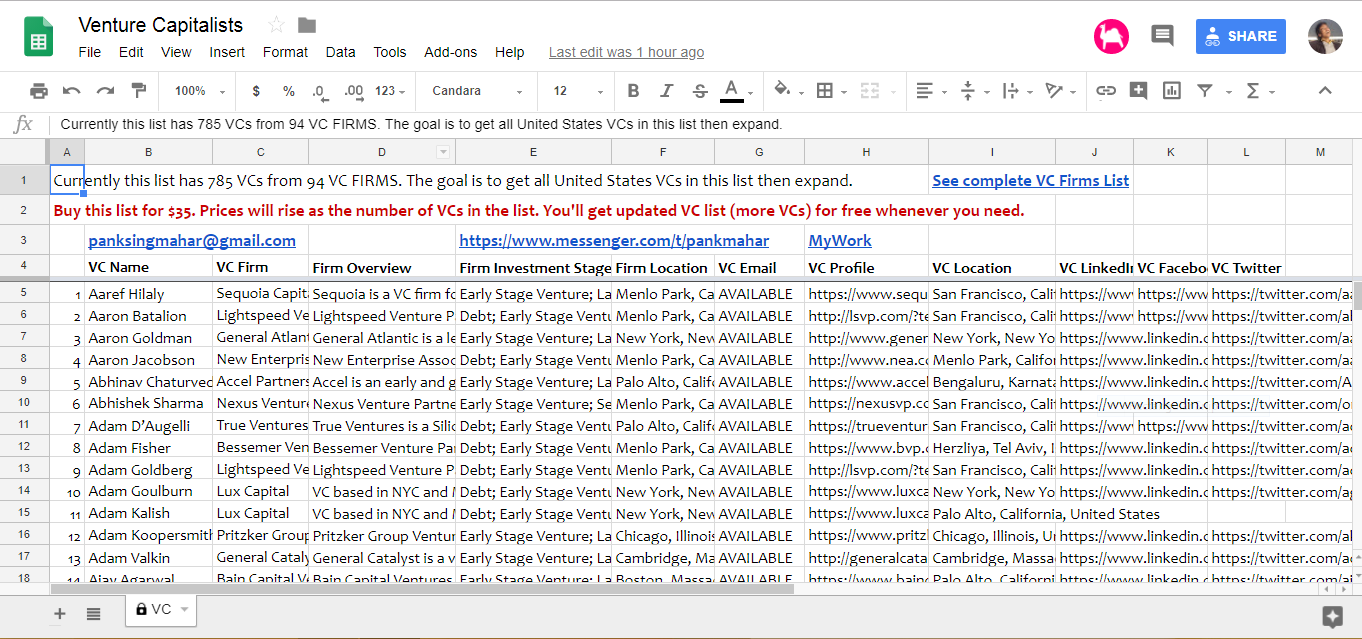Click the 'Last edit was 1 hour ago' link
The image size is (1362, 639).
click(x=626, y=52)
